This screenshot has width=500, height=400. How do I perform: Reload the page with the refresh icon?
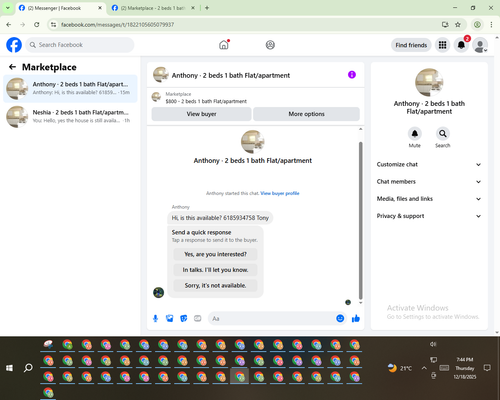37,25
